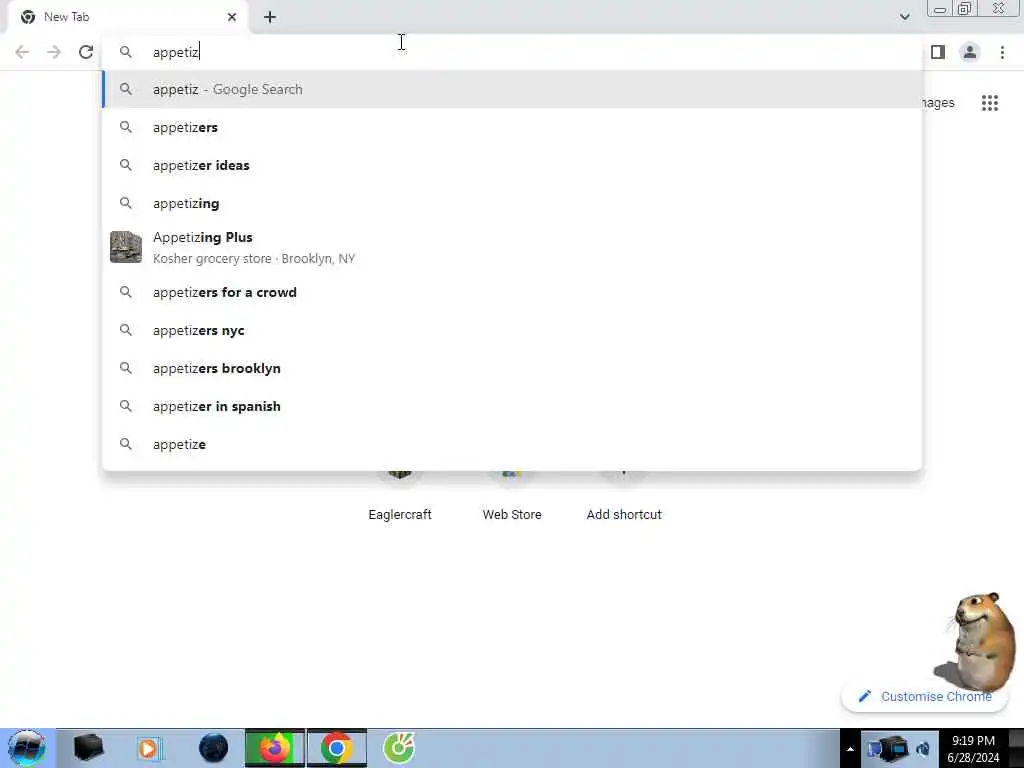Open the Appetizing Plus place suggestion

512,248
